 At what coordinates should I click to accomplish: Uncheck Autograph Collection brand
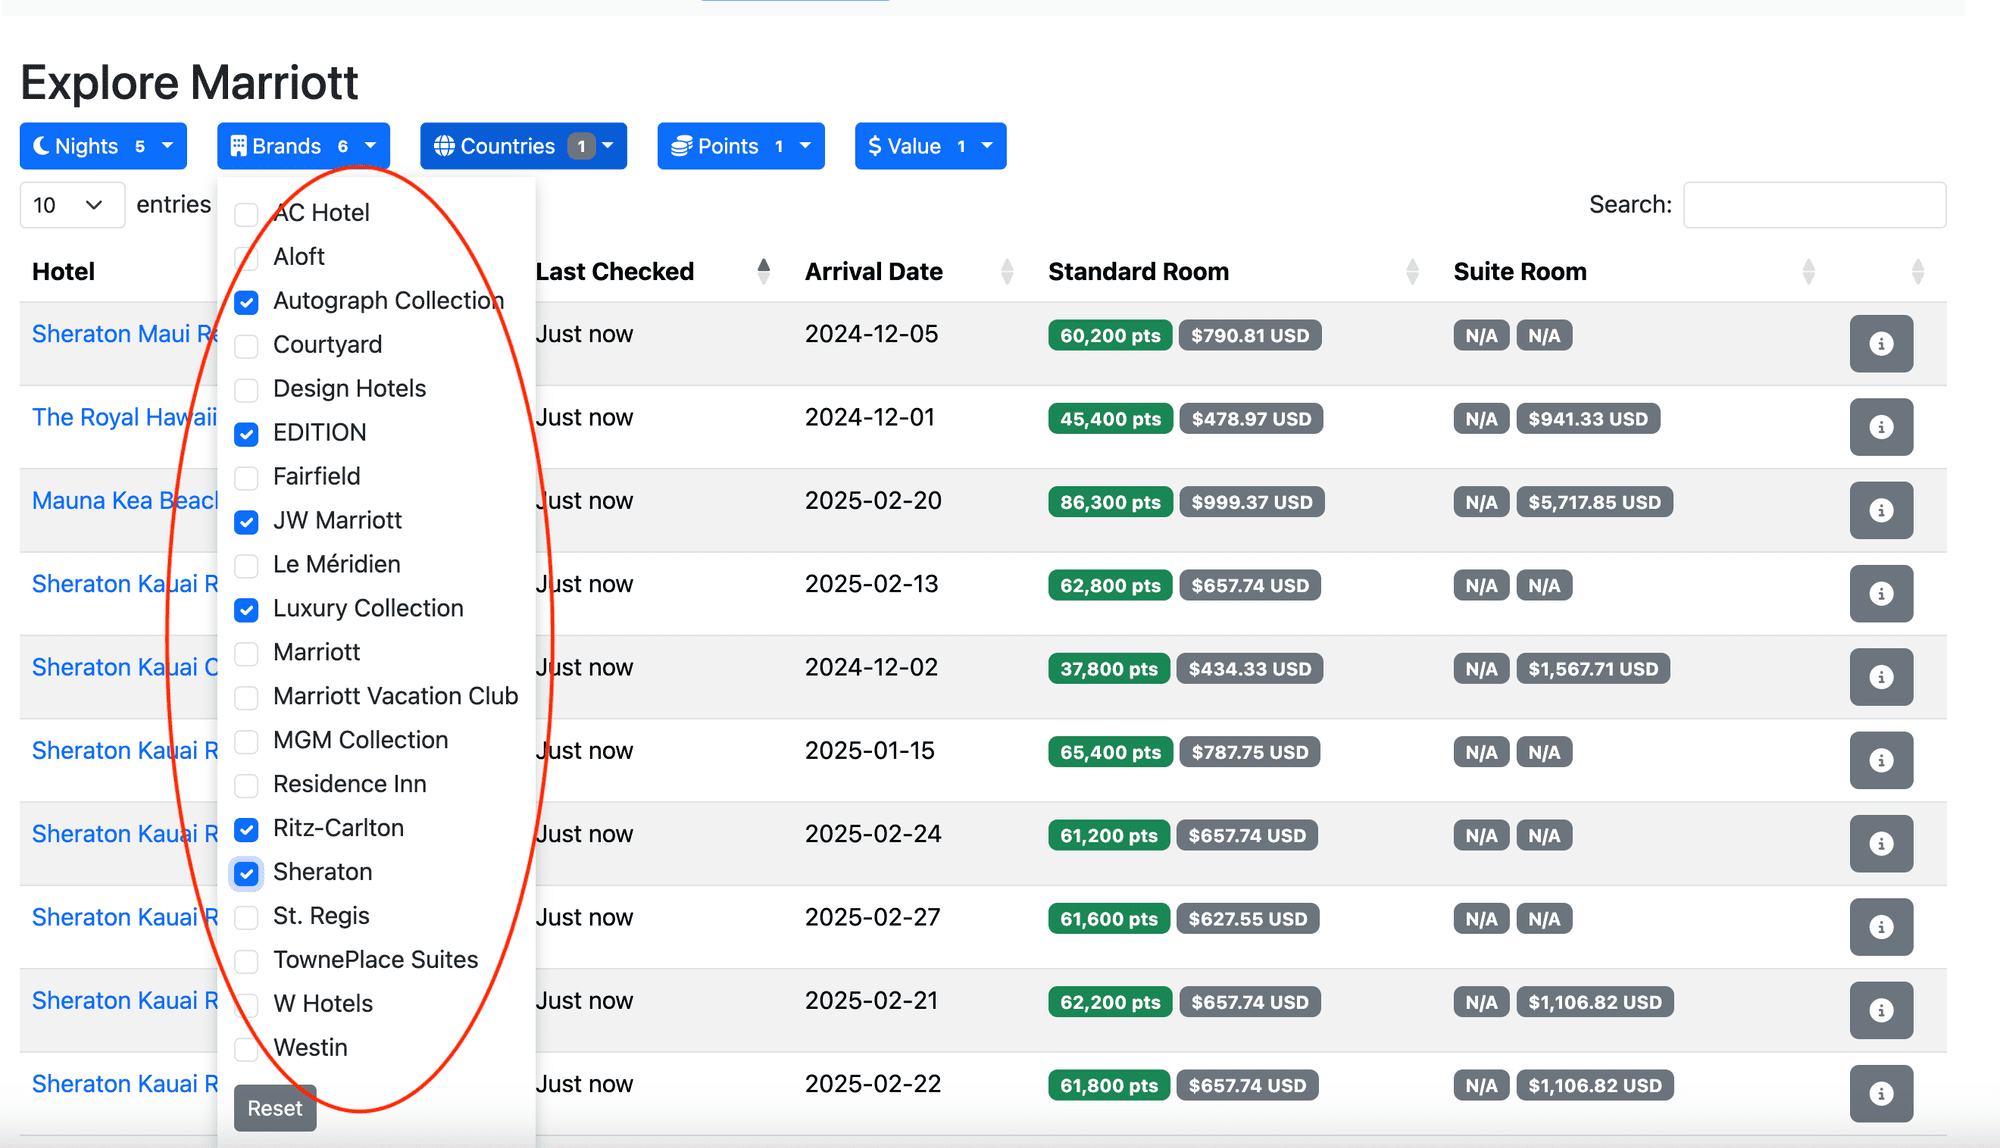tap(246, 302)
